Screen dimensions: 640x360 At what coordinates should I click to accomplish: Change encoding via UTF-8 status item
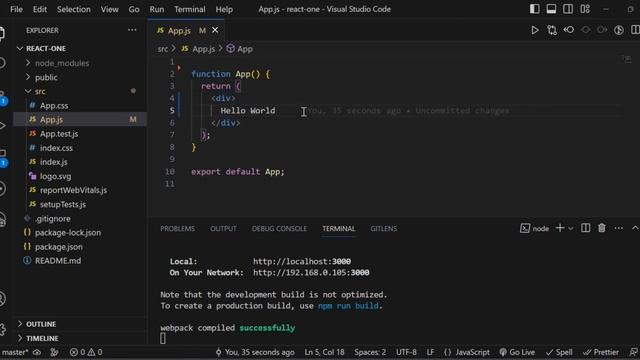(406, 352)
